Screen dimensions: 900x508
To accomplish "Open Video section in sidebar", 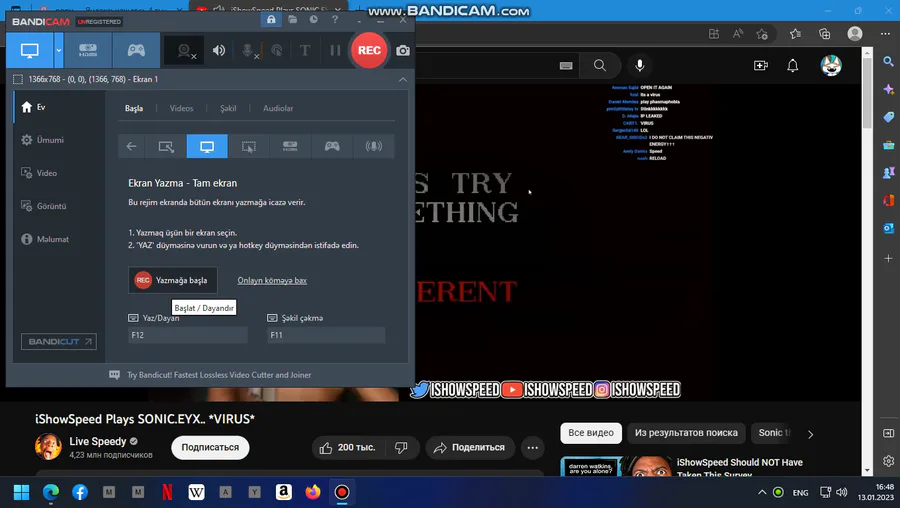I will click(x=59, y=173).
